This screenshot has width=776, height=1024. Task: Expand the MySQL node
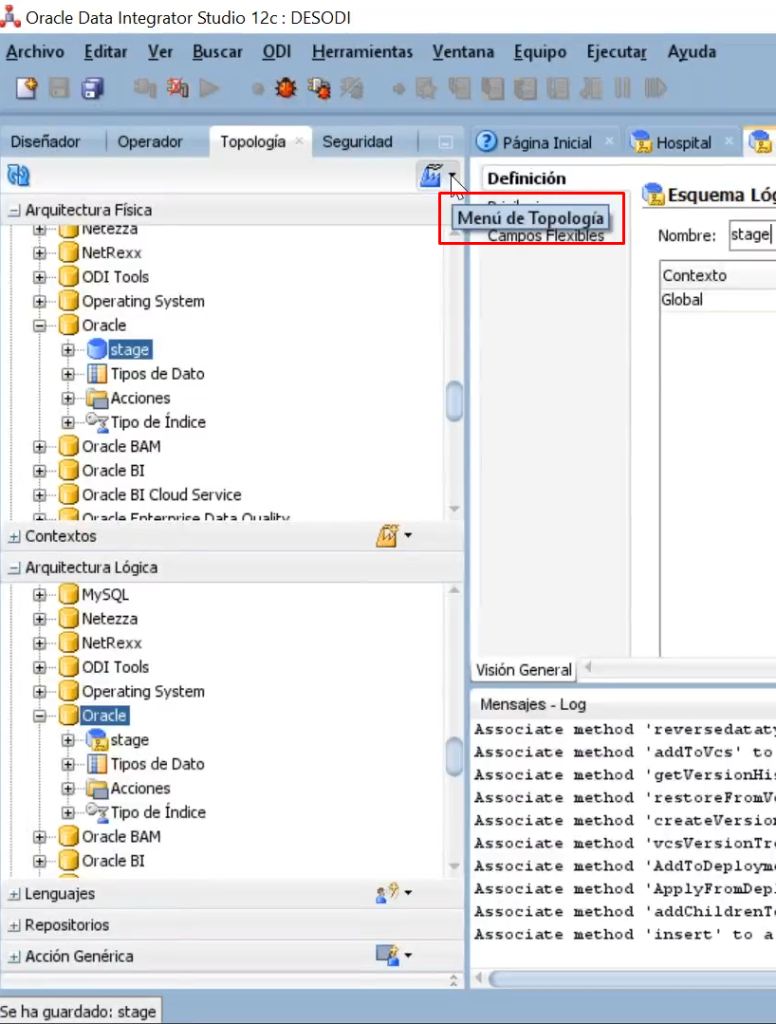click(40, 595)
